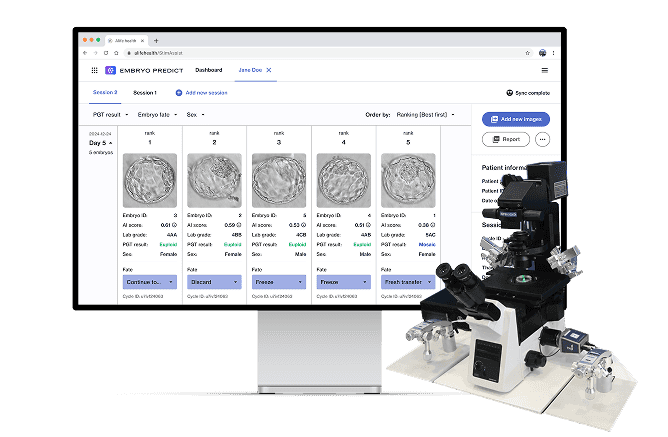Select the browser tab in tab strip
This screenshot has height=437, width=668.
[126, 41]
